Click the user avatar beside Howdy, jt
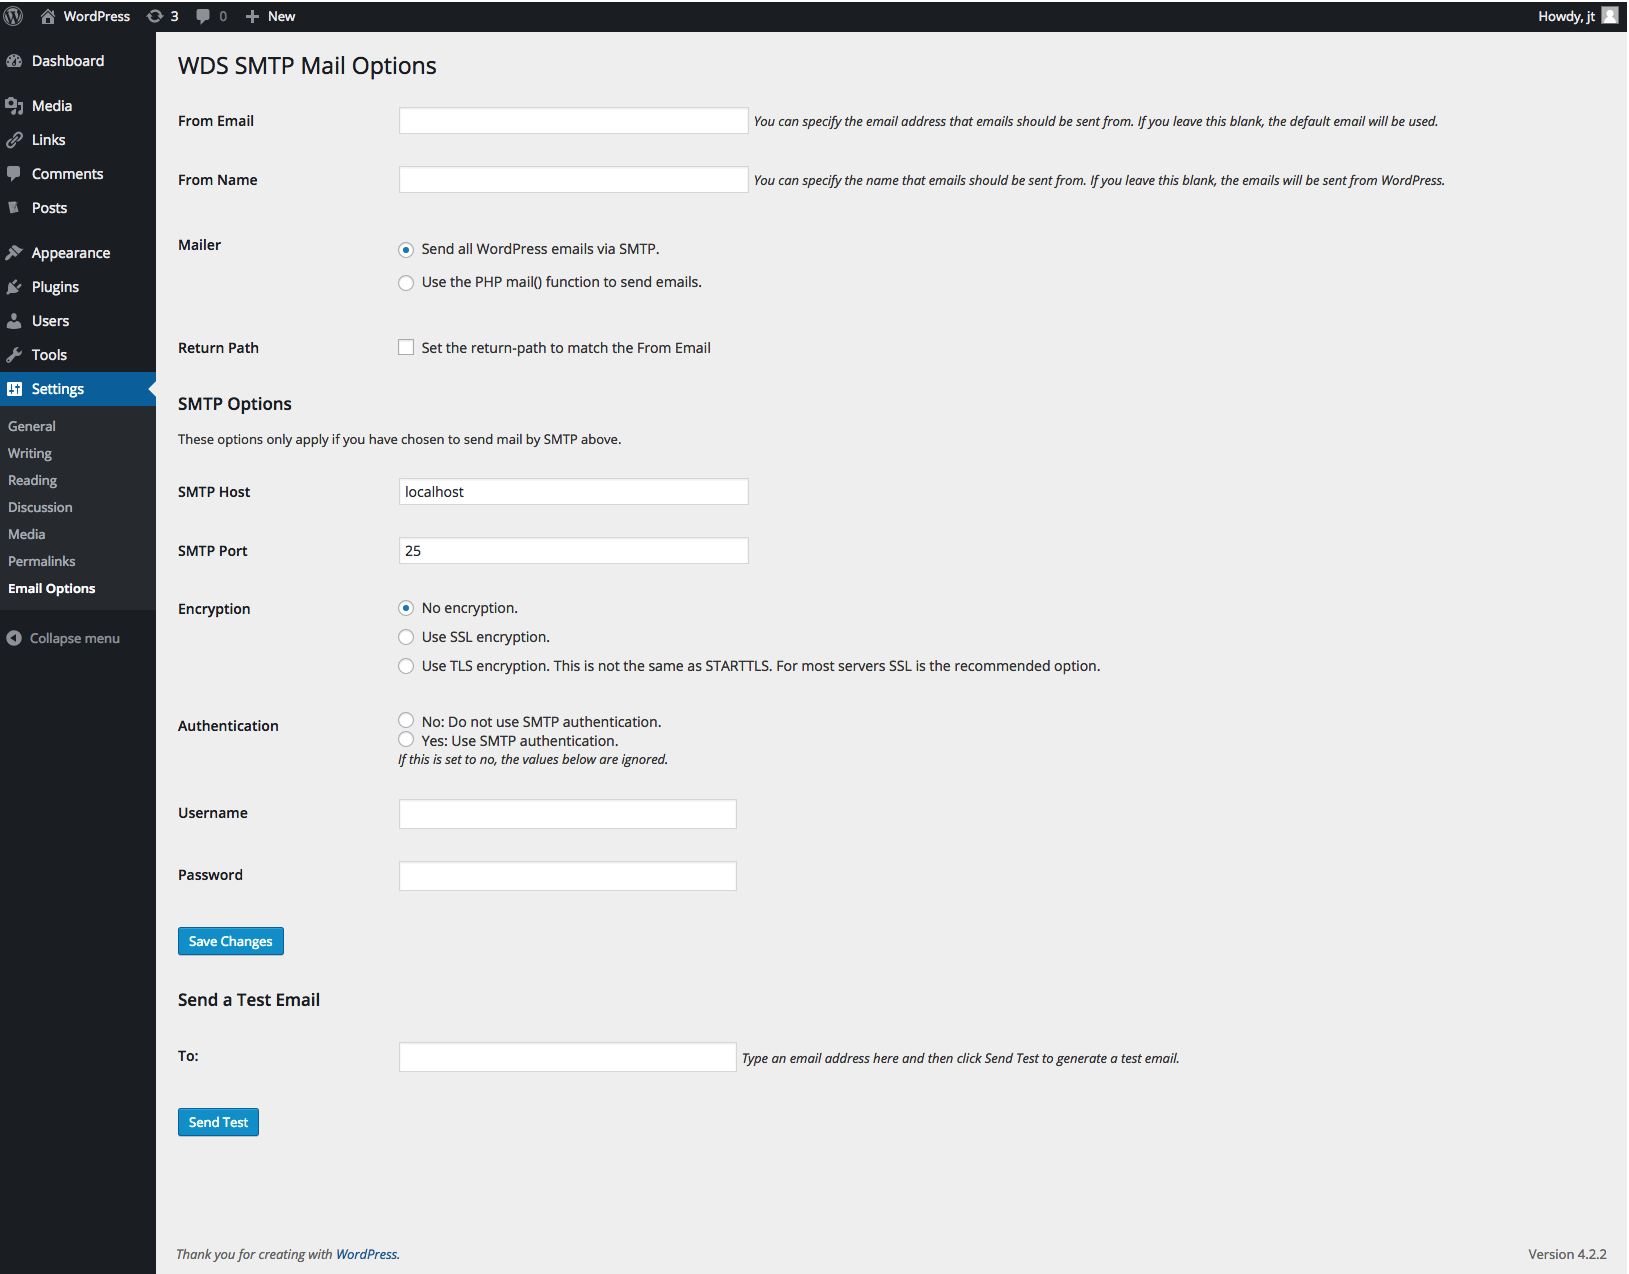Screen dimensions: 1629x1274 [x=1610, y=15]
